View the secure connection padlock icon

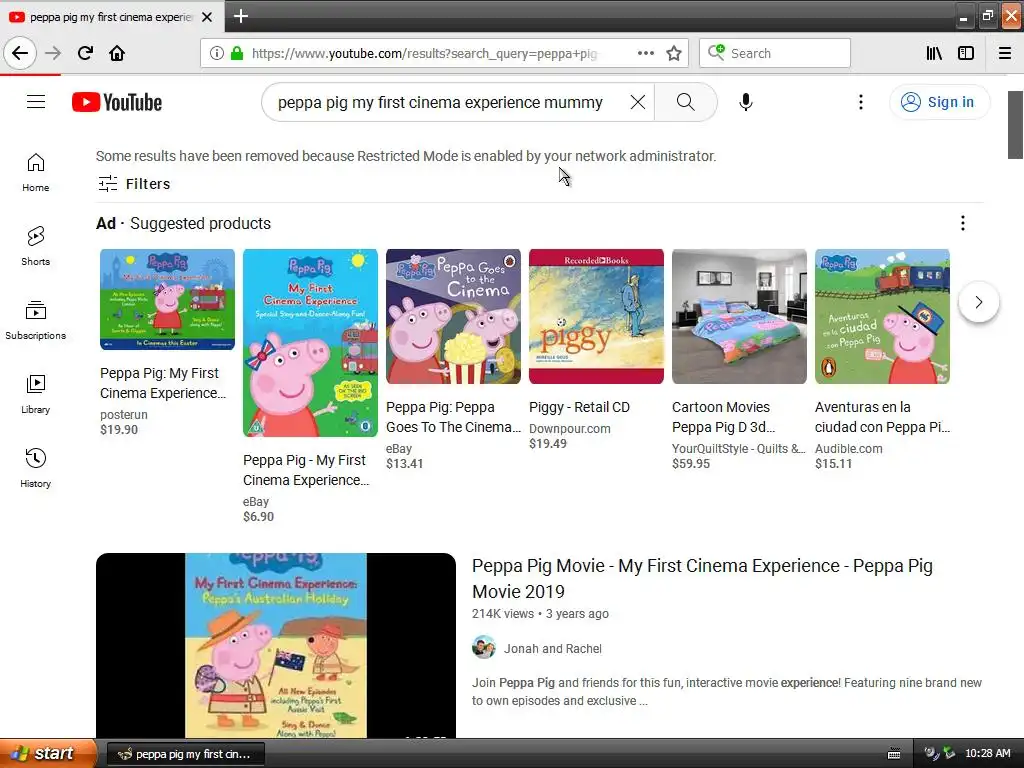click(236, 53)
